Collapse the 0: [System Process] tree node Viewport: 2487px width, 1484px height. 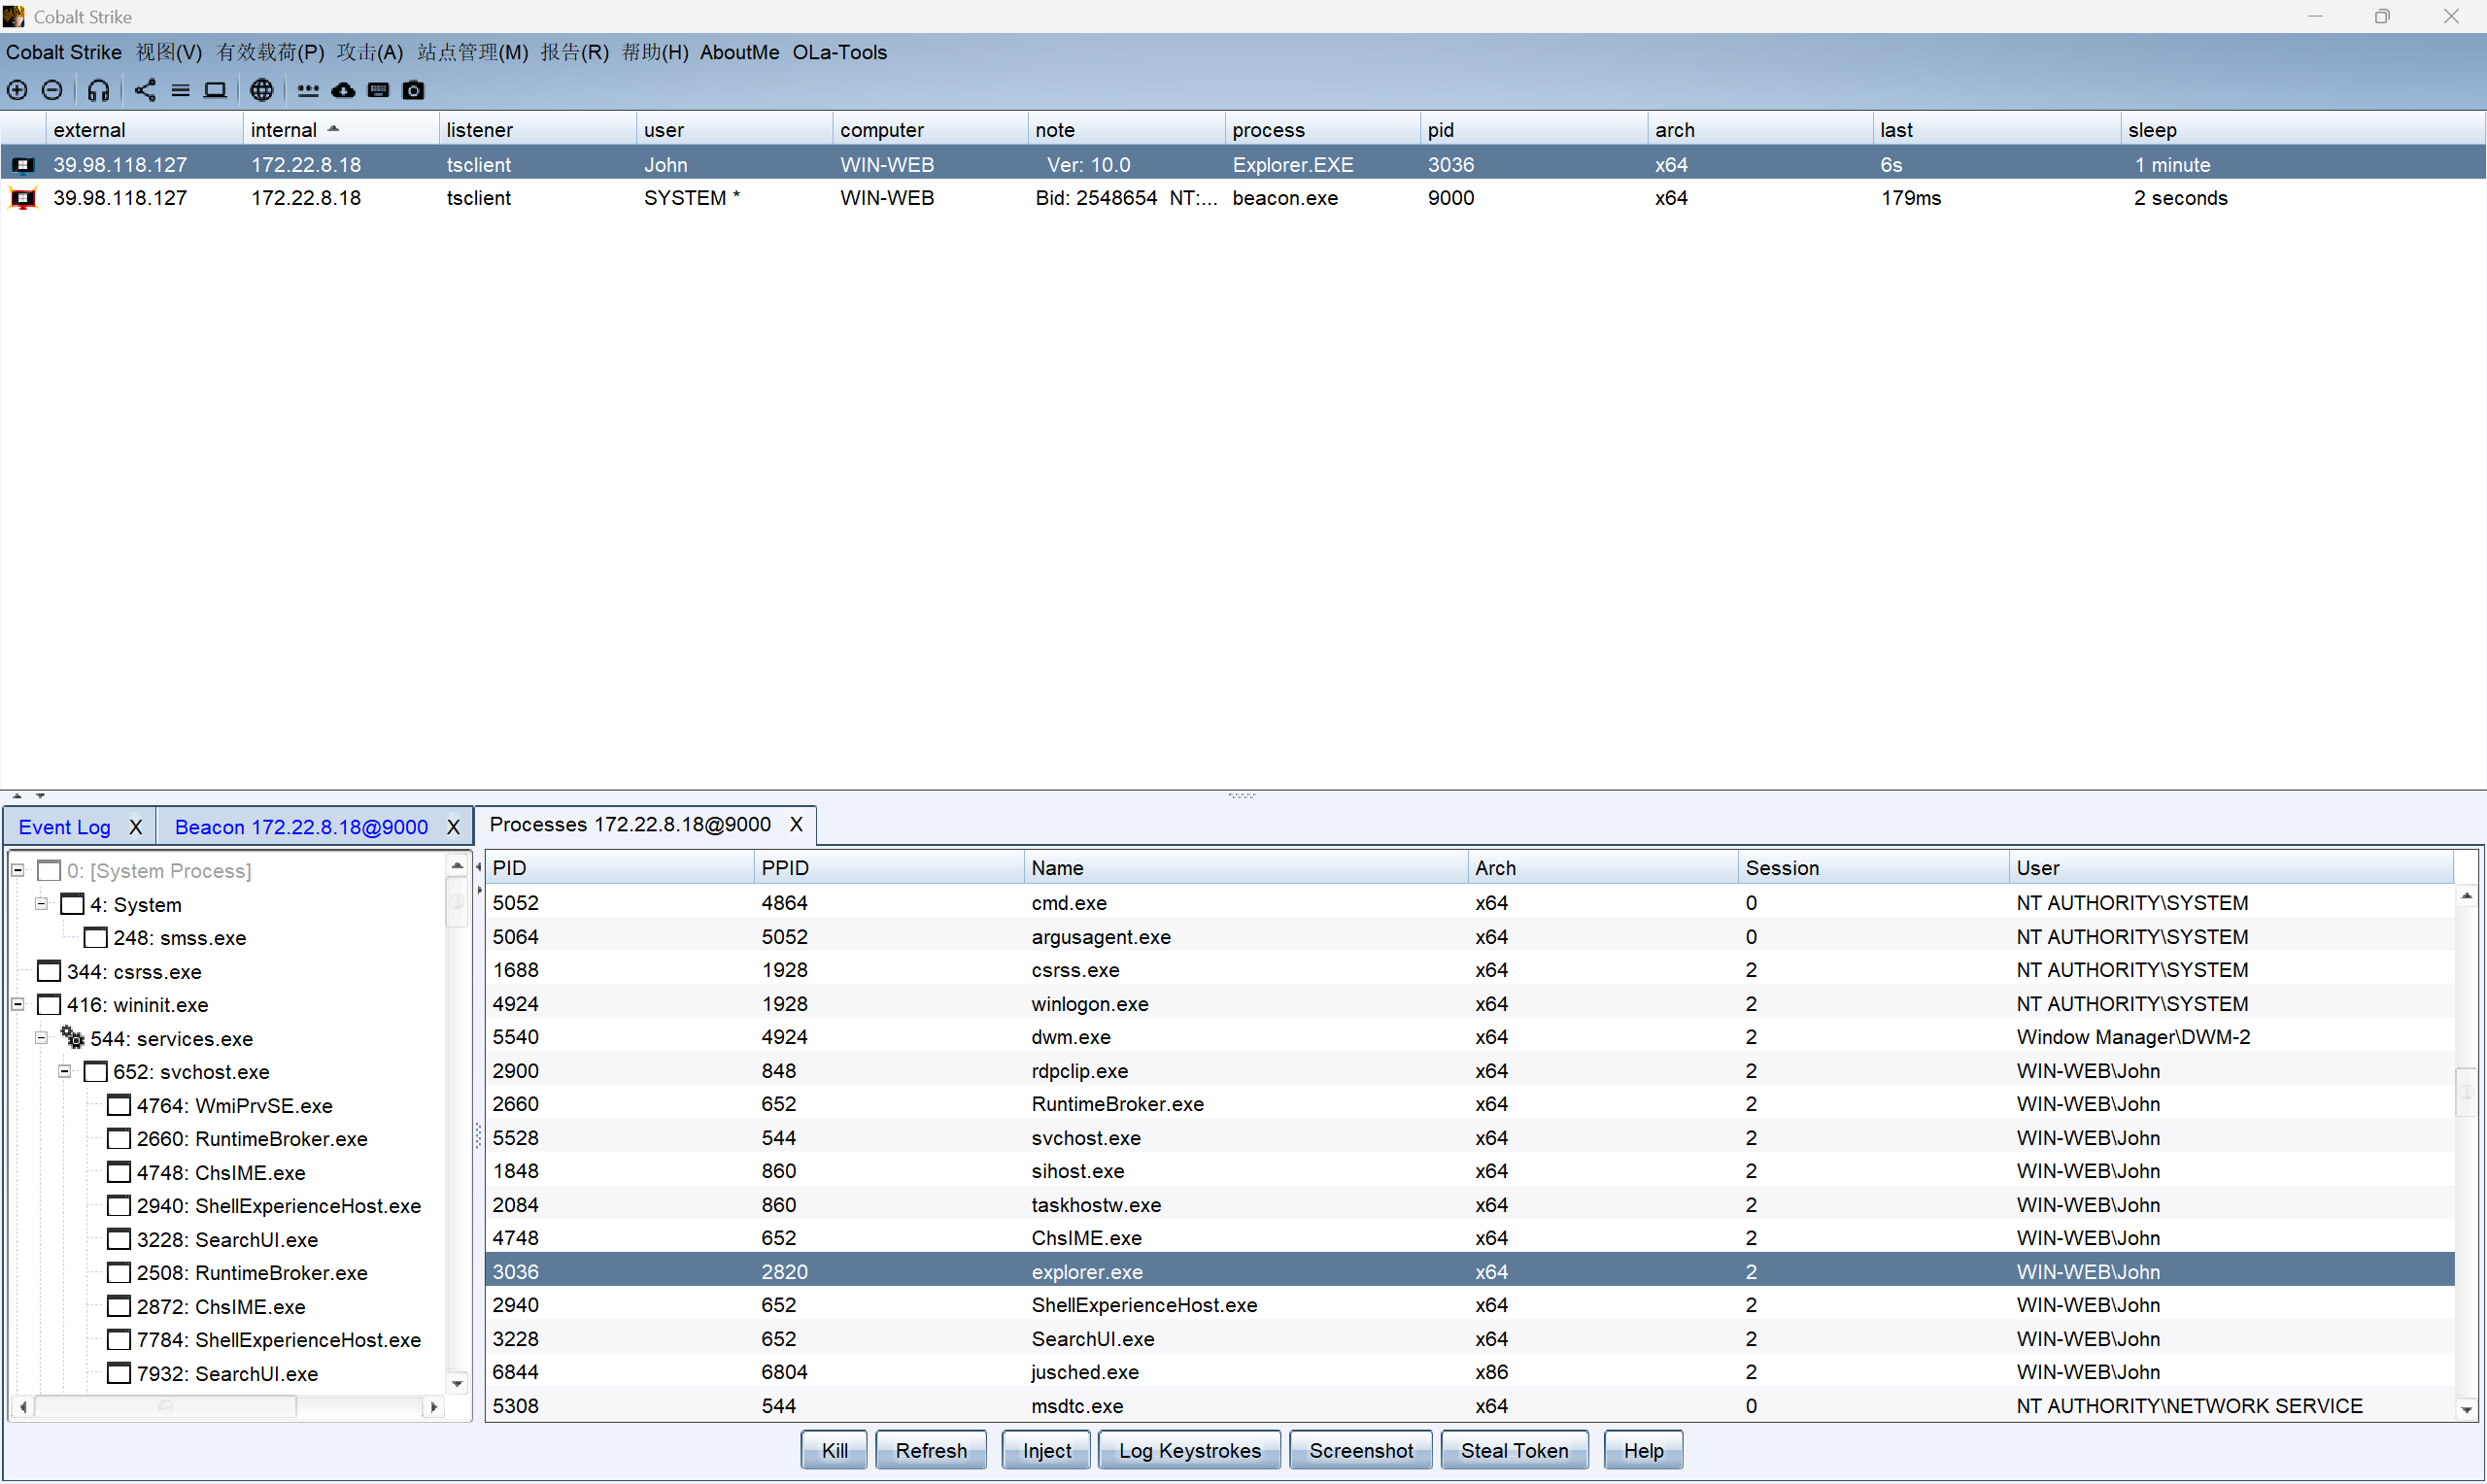pos(18,870)
